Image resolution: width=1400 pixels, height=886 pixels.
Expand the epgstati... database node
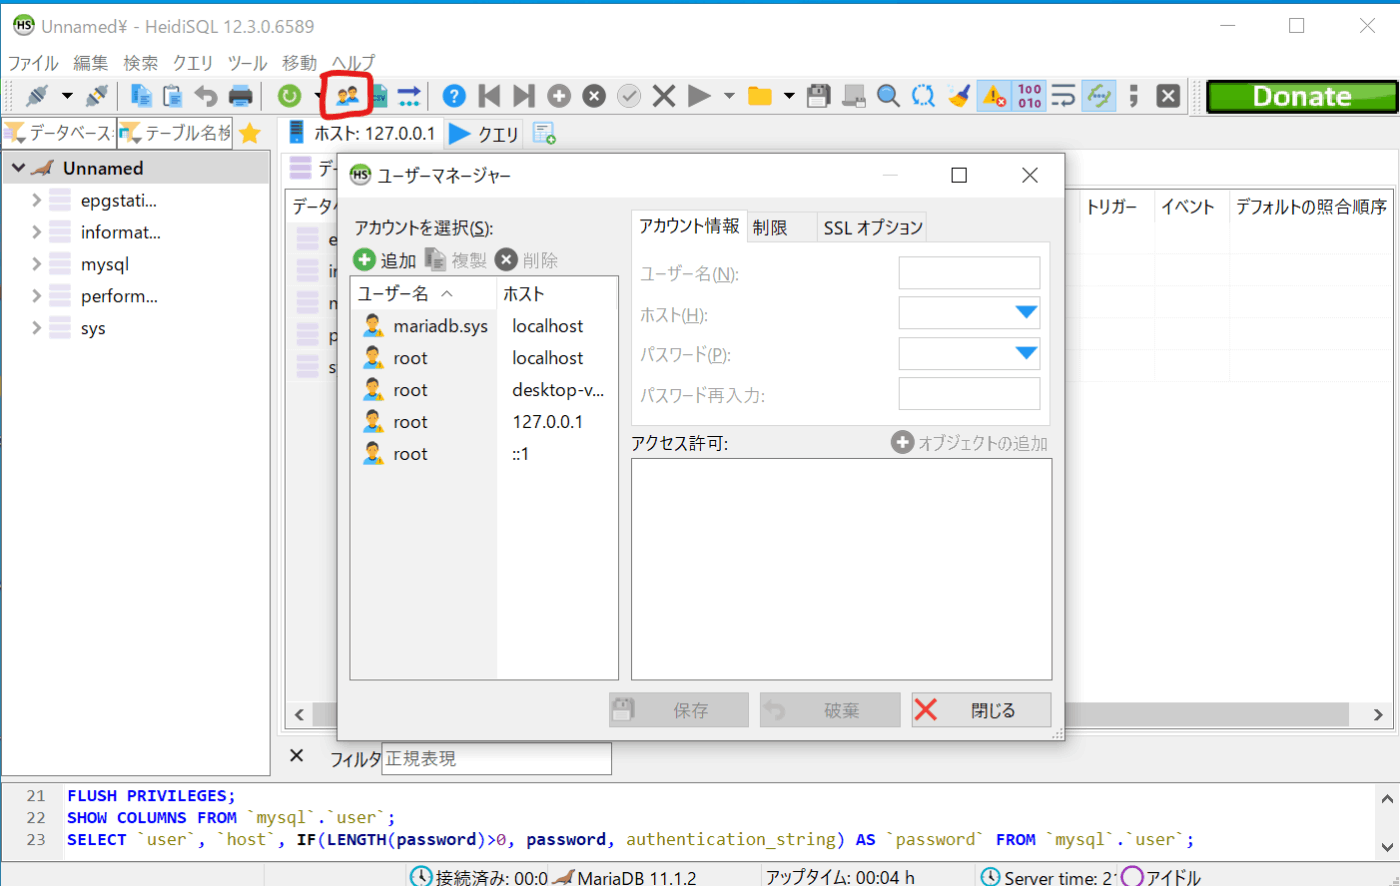36,200
